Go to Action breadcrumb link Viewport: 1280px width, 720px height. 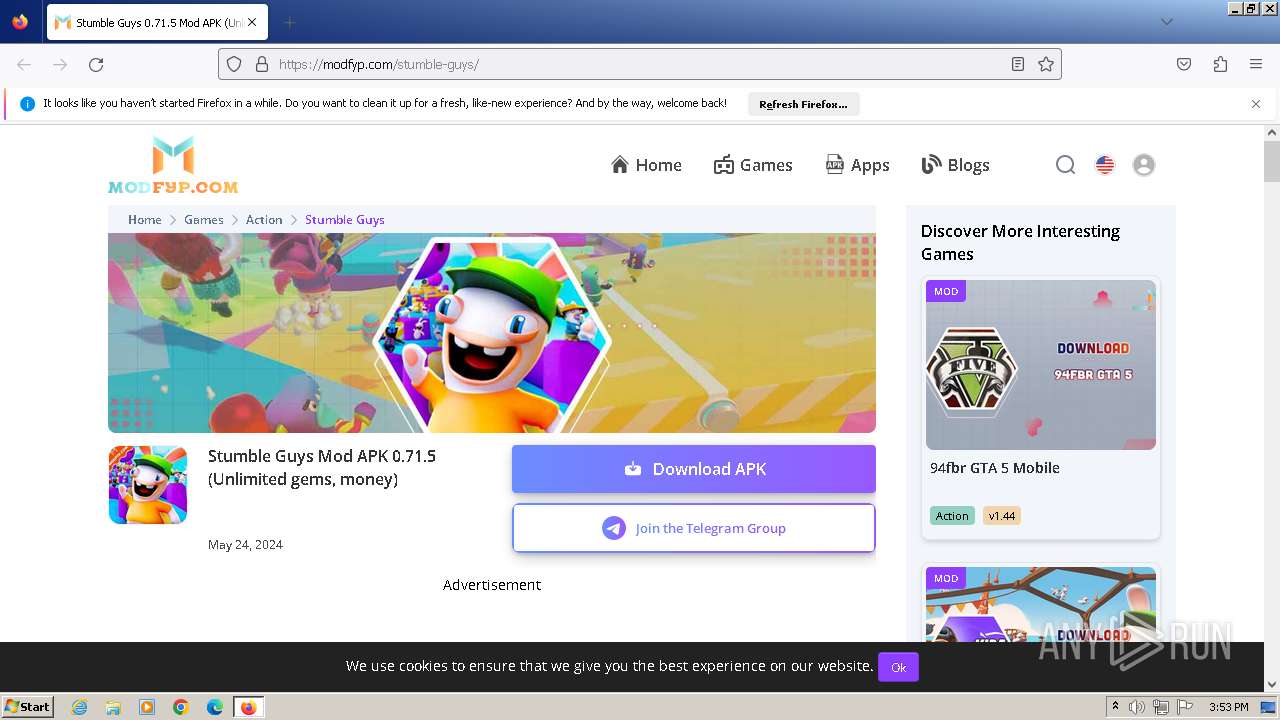264,219
